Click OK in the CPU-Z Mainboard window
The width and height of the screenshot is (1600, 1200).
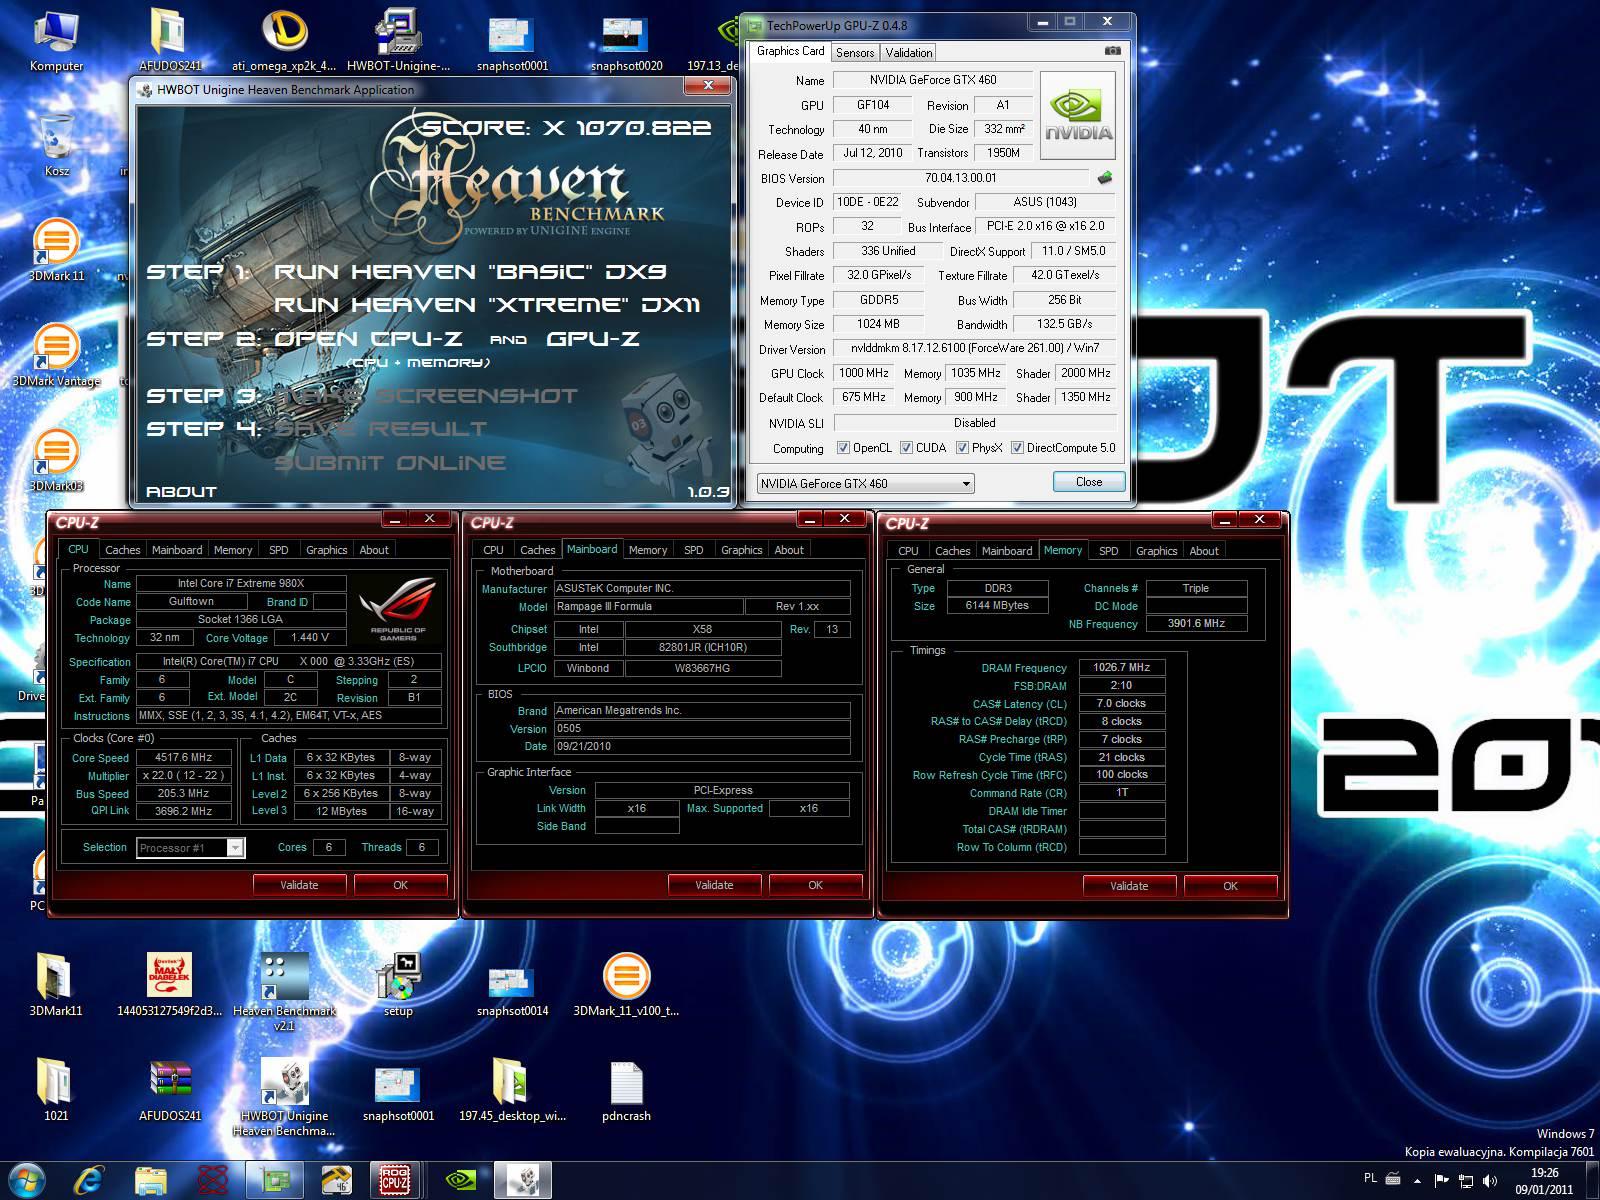pyautogui.click(x=815, y=885)
